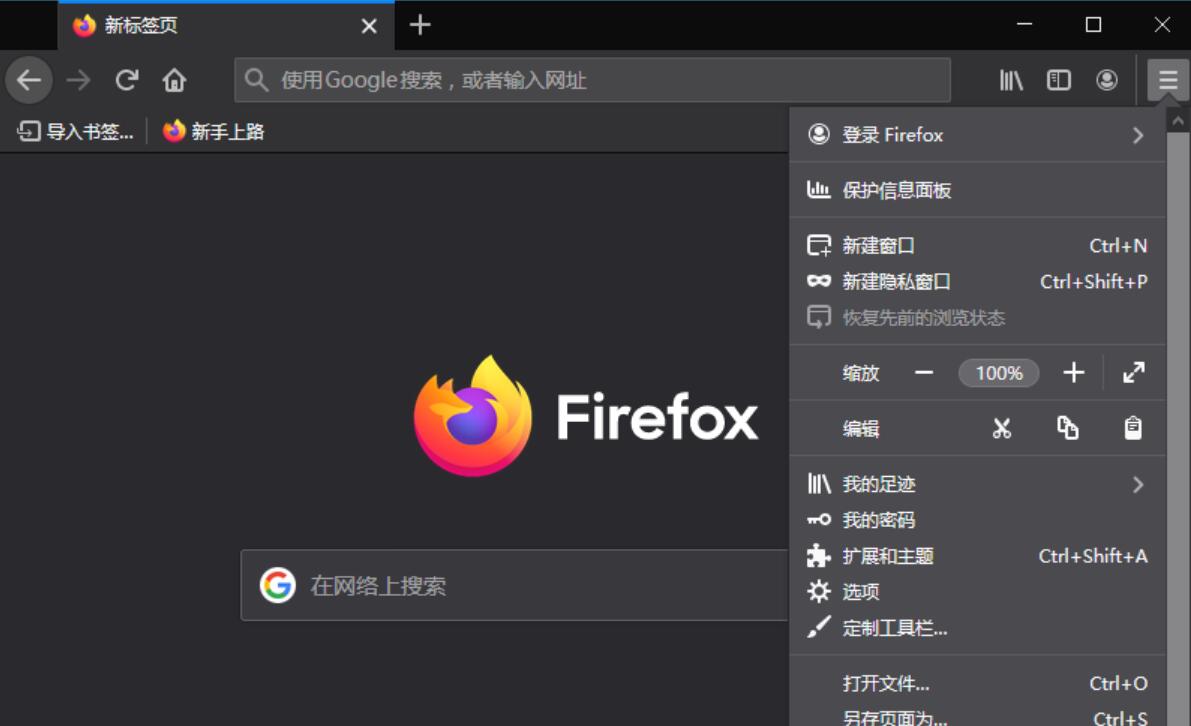Copy using the copy icon in 编辑 row
This screenshot has width=1191, height=726.
click(x=1067, y=428)
